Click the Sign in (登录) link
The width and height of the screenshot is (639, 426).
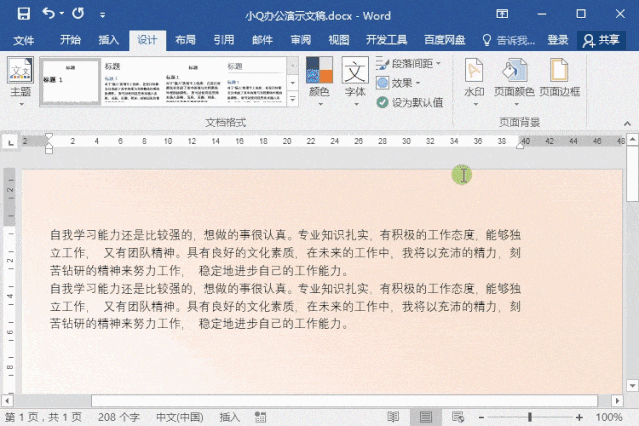coord(557,40)
